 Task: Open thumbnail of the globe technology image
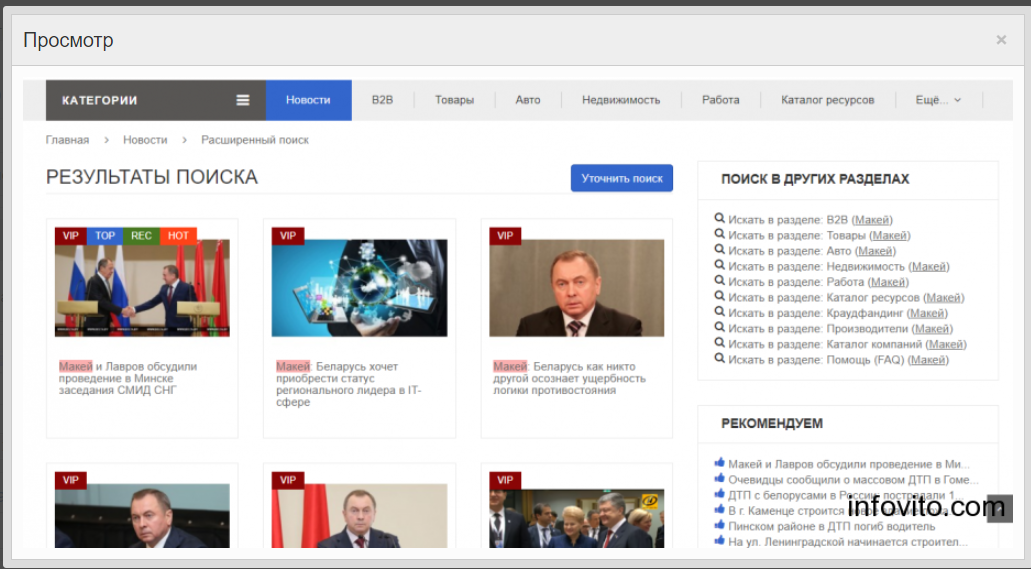point(359,288)
